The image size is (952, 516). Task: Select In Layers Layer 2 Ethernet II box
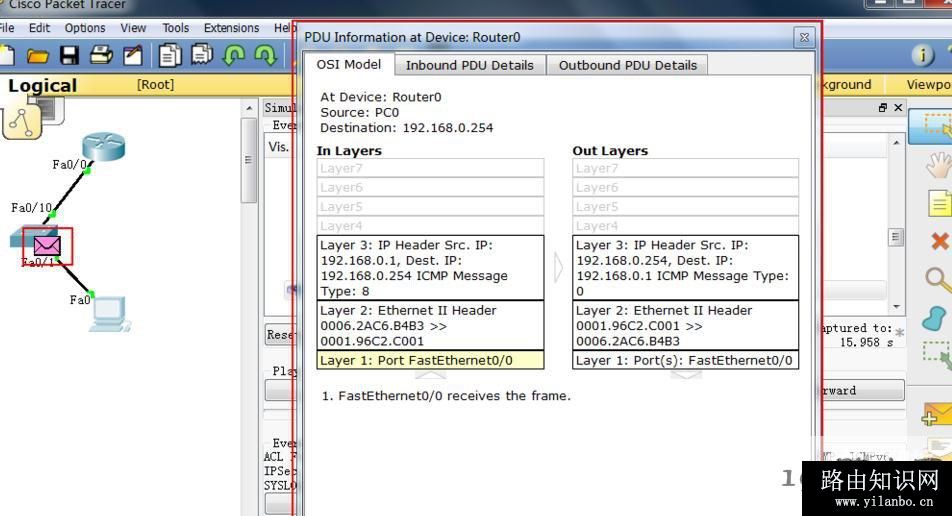point(430,325)
